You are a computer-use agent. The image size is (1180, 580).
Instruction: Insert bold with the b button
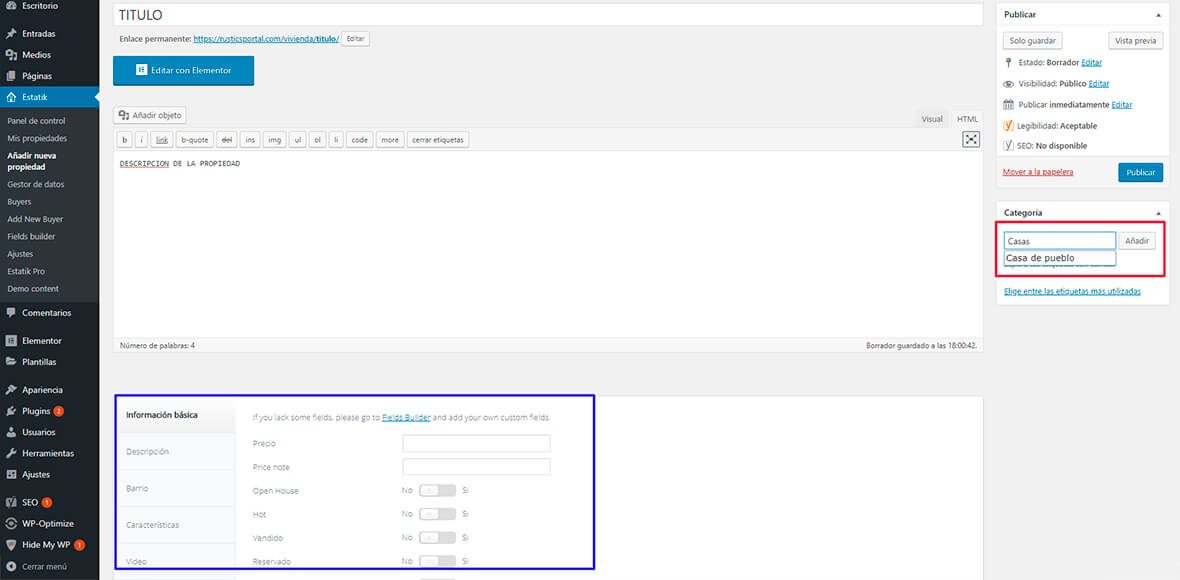coord(124,139)
